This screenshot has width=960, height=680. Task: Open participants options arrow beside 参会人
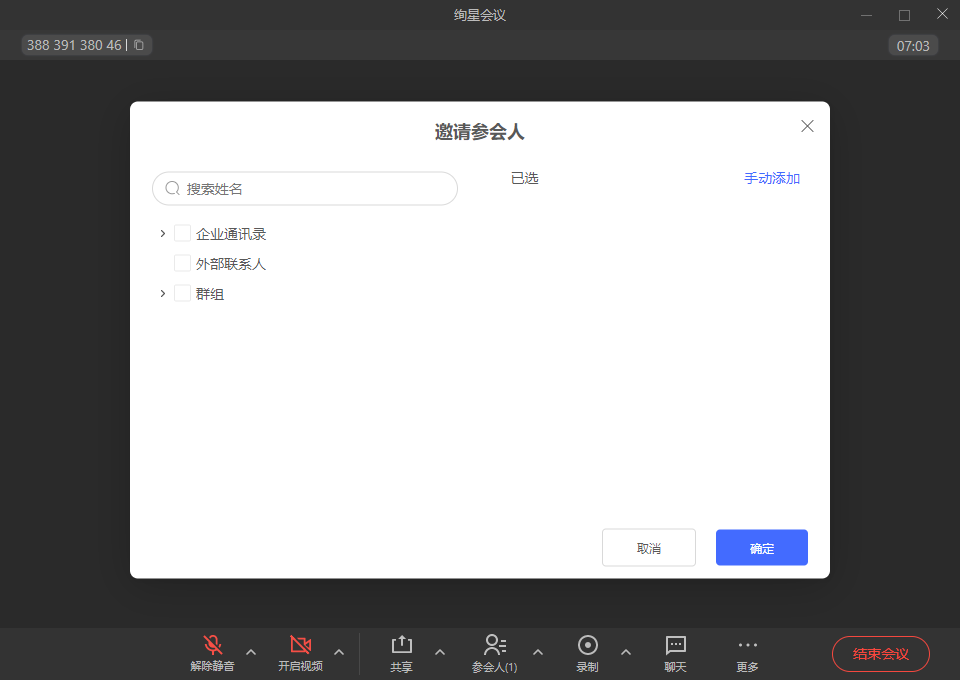[538, 652]
